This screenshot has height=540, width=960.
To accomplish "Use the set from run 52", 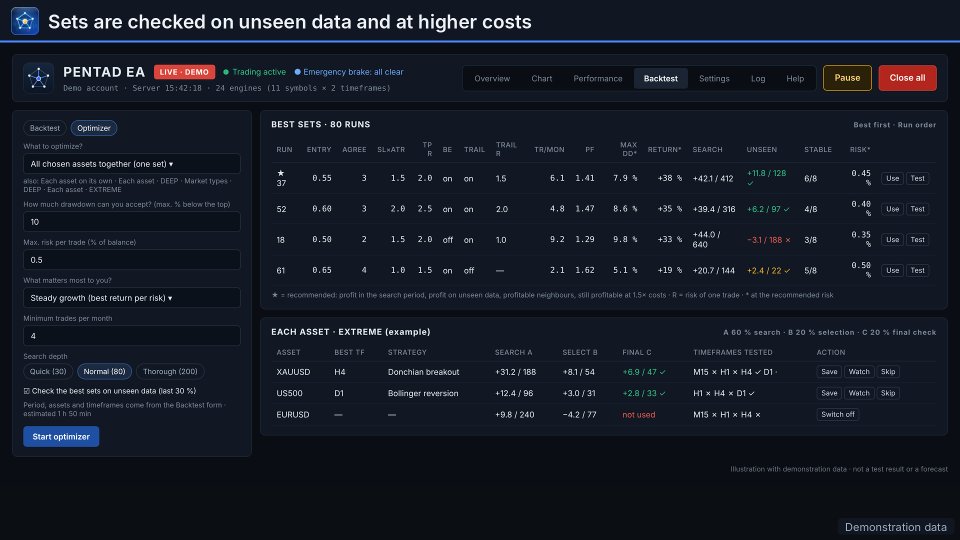I will [x=892, y=209].
